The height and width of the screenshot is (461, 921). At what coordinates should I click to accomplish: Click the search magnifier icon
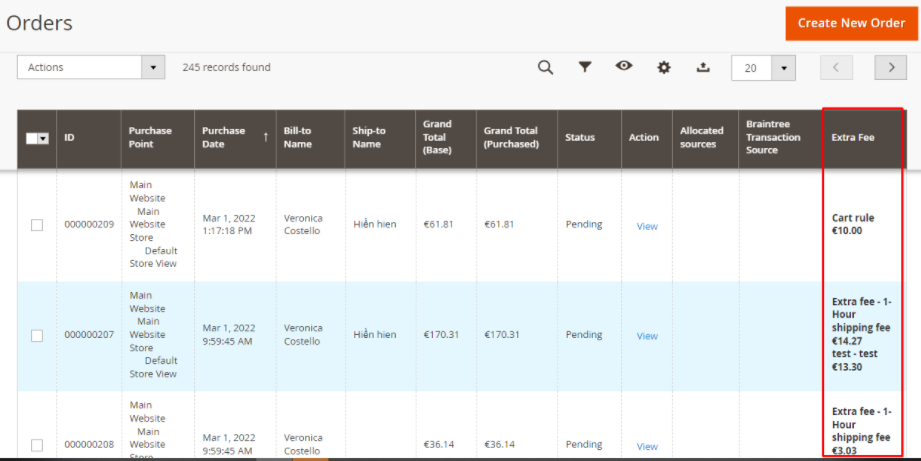click(x=545, y=67)
